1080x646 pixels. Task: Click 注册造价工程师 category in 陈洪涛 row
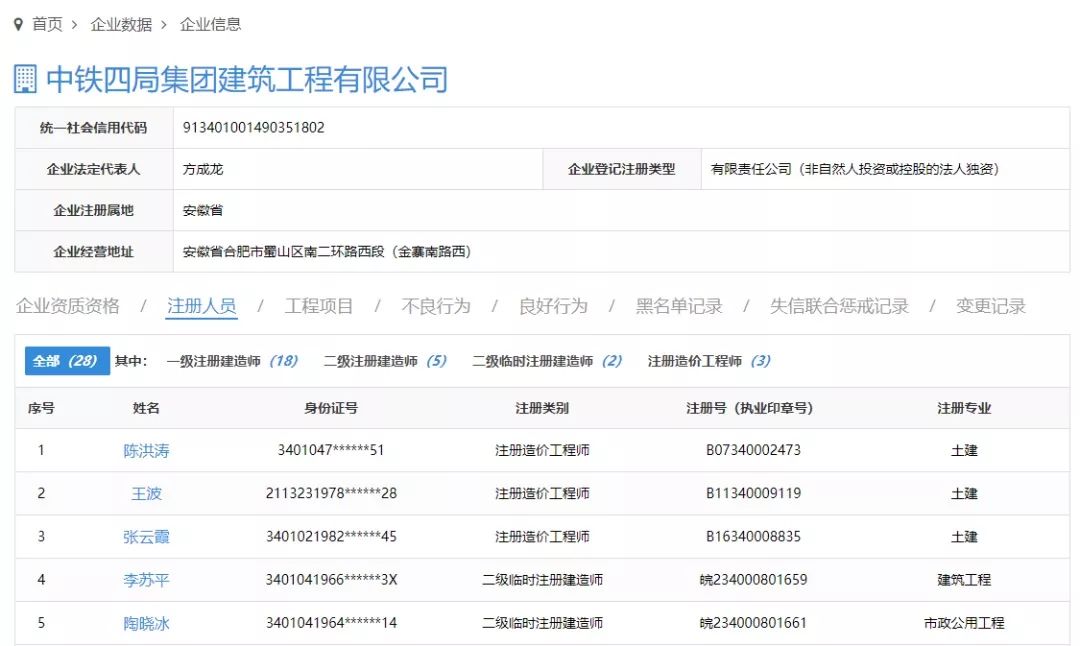click(542, 450)
